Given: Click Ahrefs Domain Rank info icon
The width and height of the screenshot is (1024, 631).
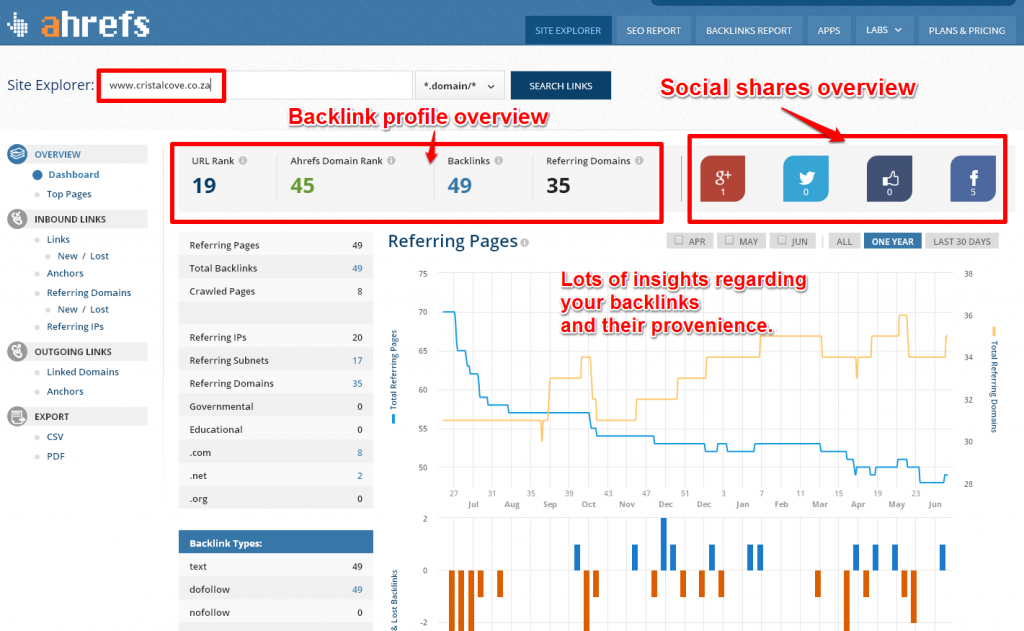Looking at the screenshot, I should click(391, 161).
